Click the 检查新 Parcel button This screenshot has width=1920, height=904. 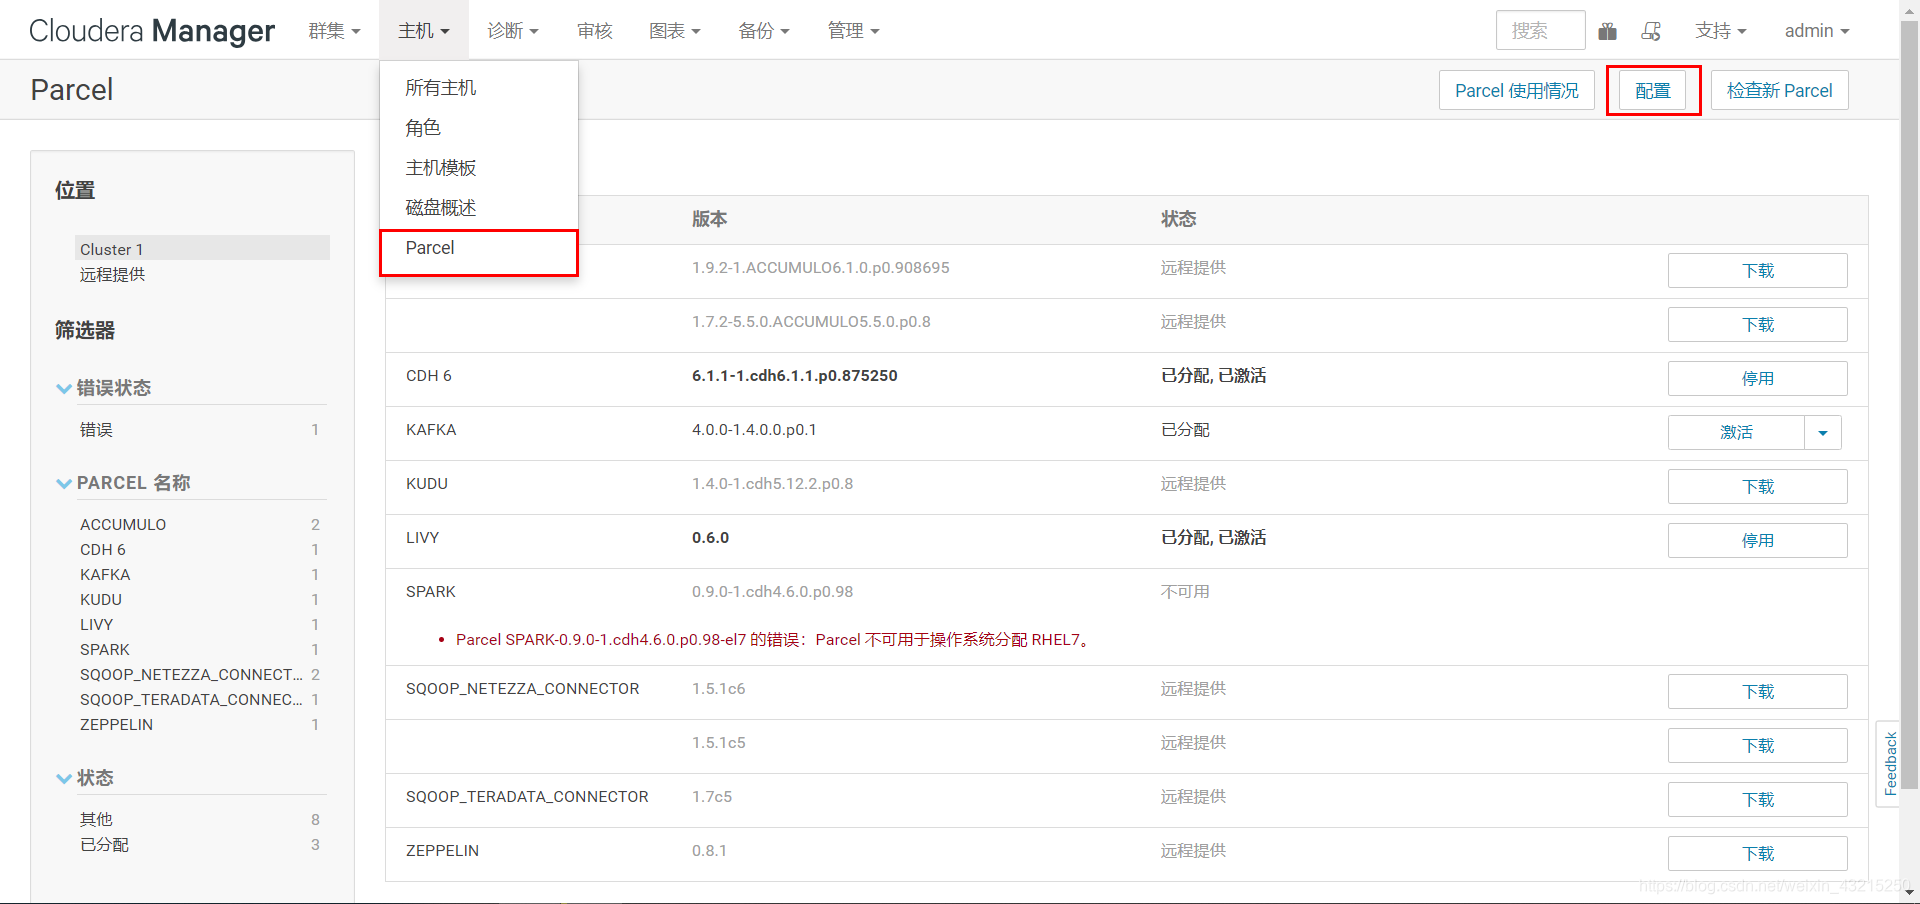(x=1779, y=90)
